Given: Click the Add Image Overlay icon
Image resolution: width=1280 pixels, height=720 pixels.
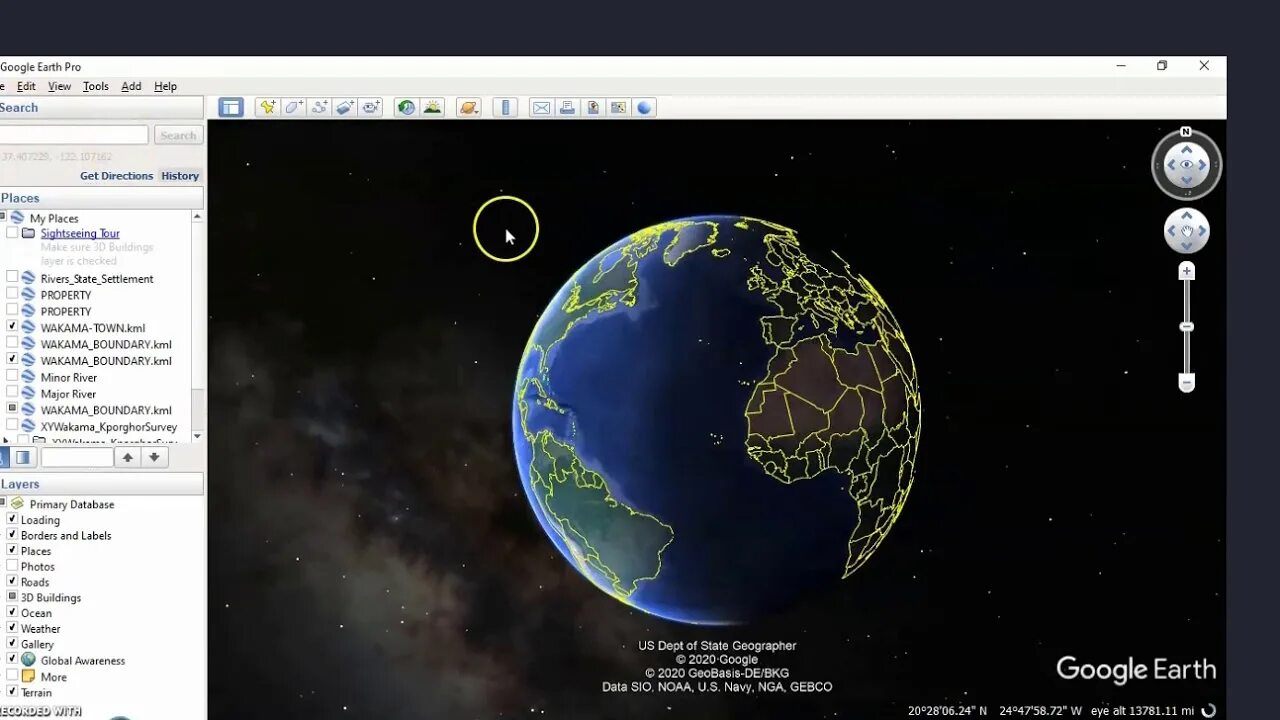Looking at the screenshot, I should point(345,108).
